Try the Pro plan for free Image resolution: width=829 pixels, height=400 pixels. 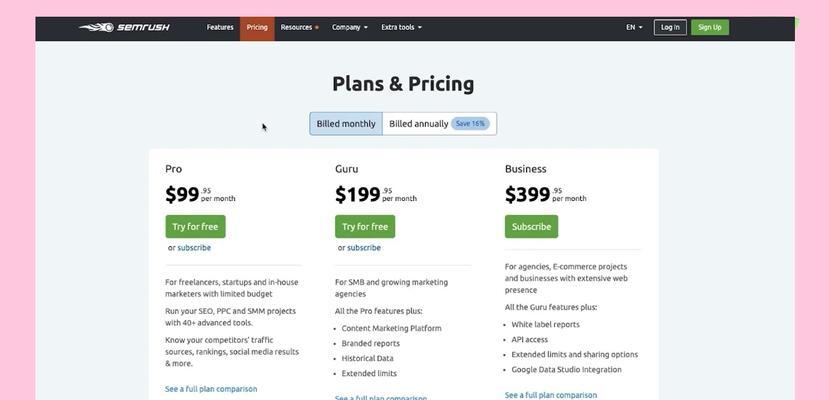[x=195, y=227]
